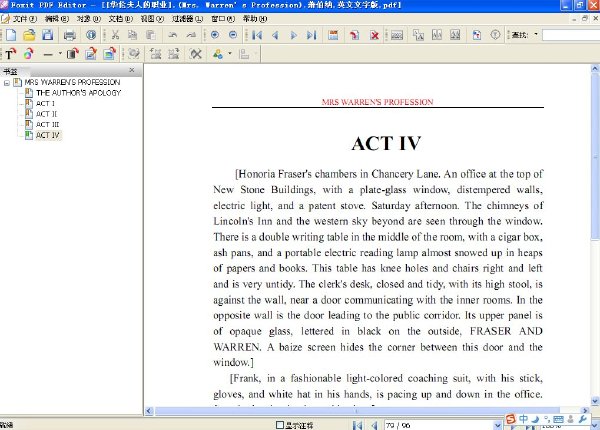Open the 窗口 (Window) menu

click(x=223, y=19)
